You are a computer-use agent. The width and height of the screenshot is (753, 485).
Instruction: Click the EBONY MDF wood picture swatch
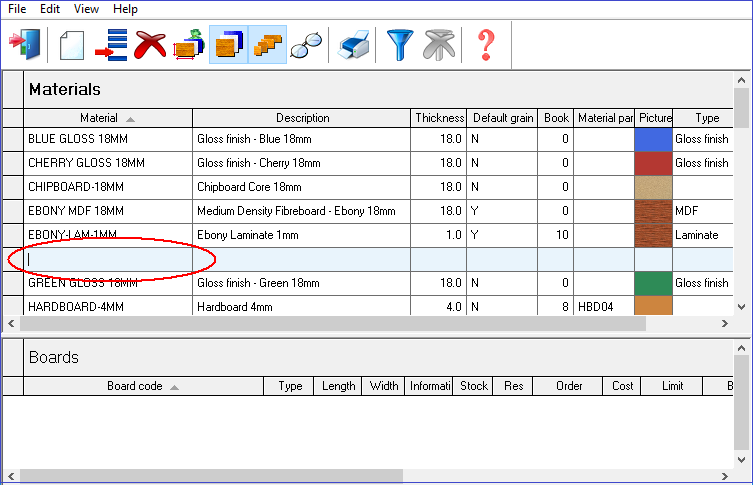pos(653,211)
